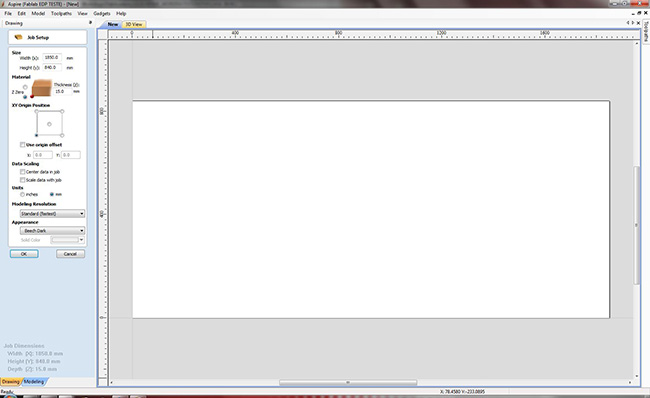Open the Gadgets menu

102,13
